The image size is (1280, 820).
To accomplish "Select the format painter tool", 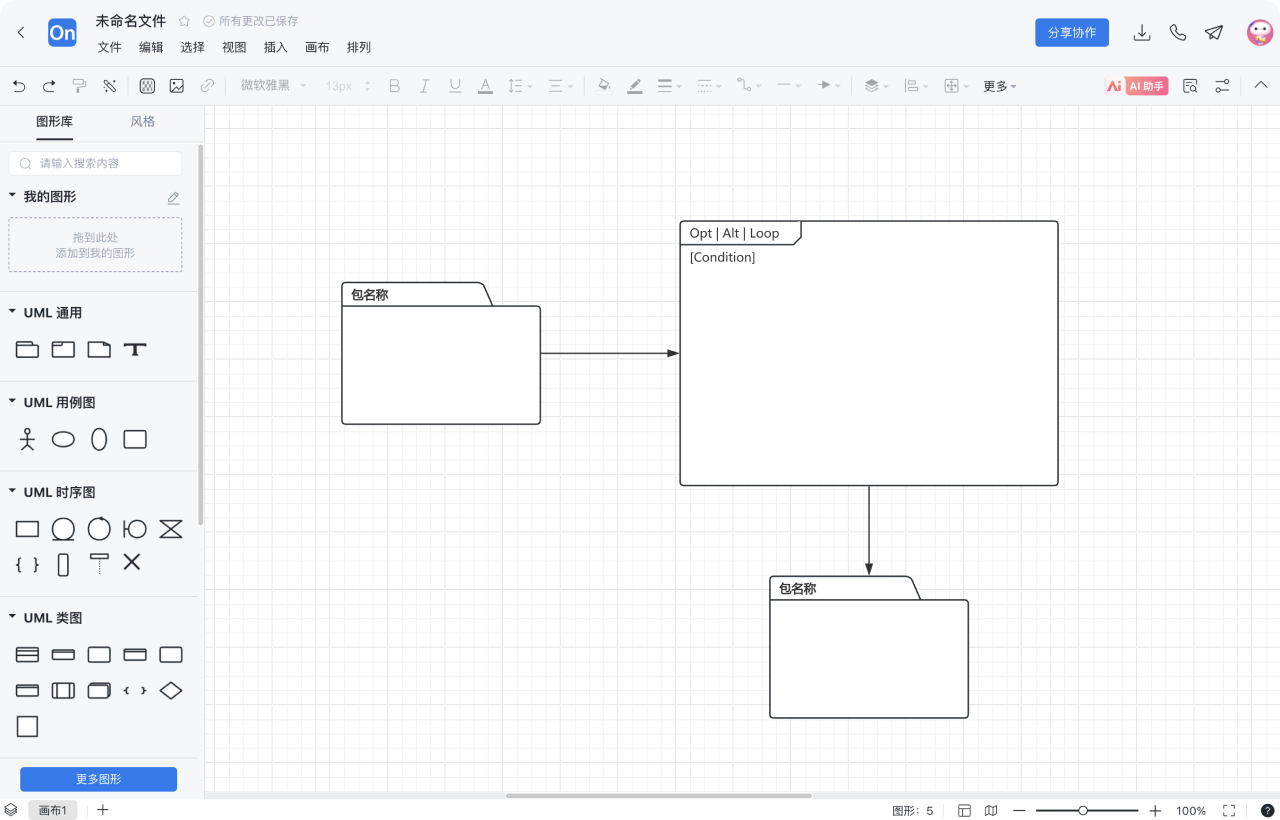I will tap(80, 86).
